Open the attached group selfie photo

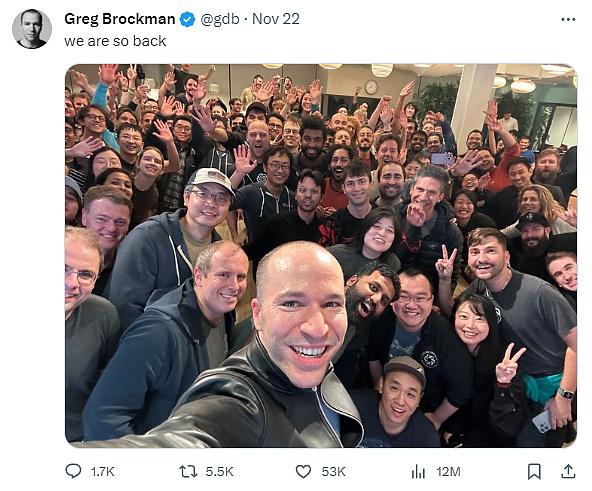pos(321,256)
